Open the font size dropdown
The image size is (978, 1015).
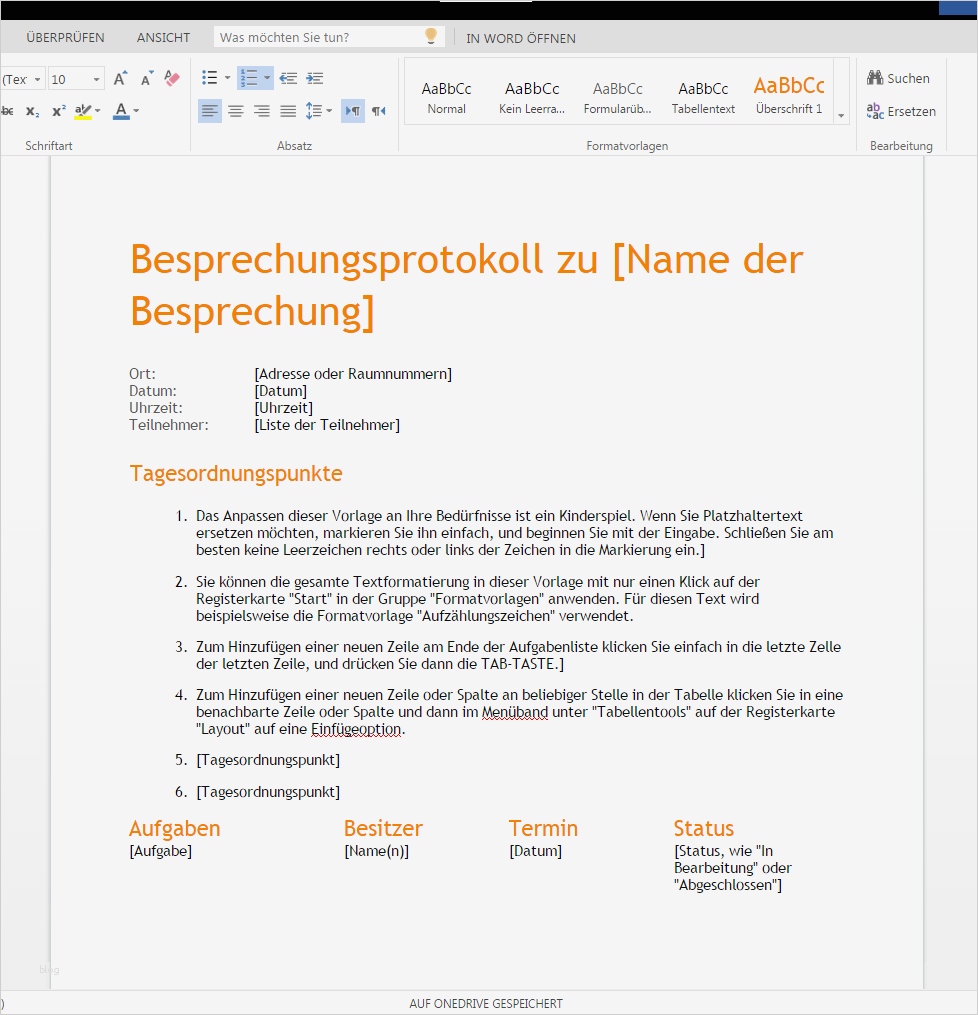tap(96, 78)
